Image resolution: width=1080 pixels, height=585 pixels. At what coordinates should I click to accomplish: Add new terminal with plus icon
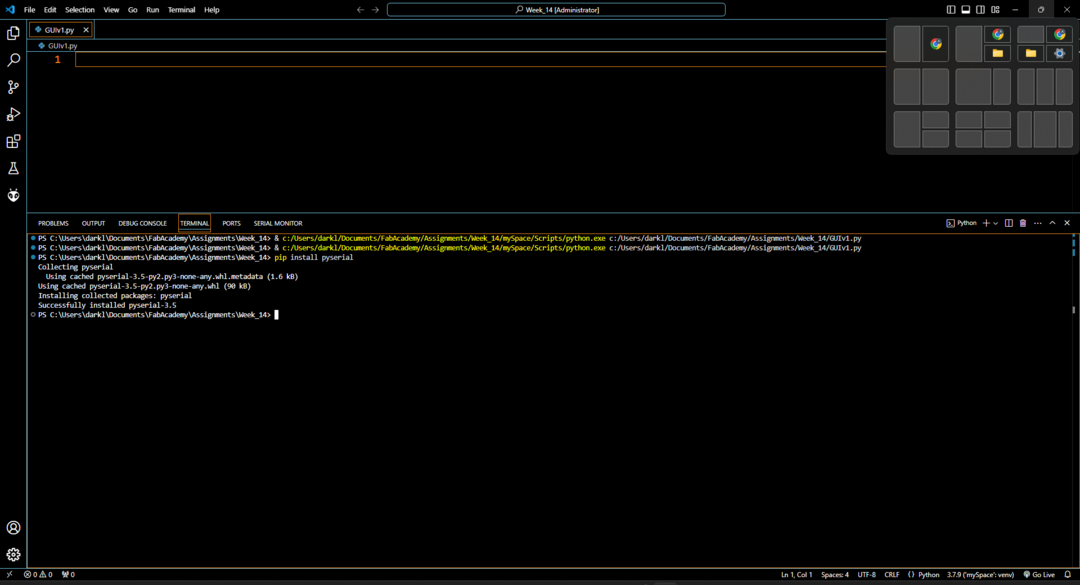coord(986,223)
